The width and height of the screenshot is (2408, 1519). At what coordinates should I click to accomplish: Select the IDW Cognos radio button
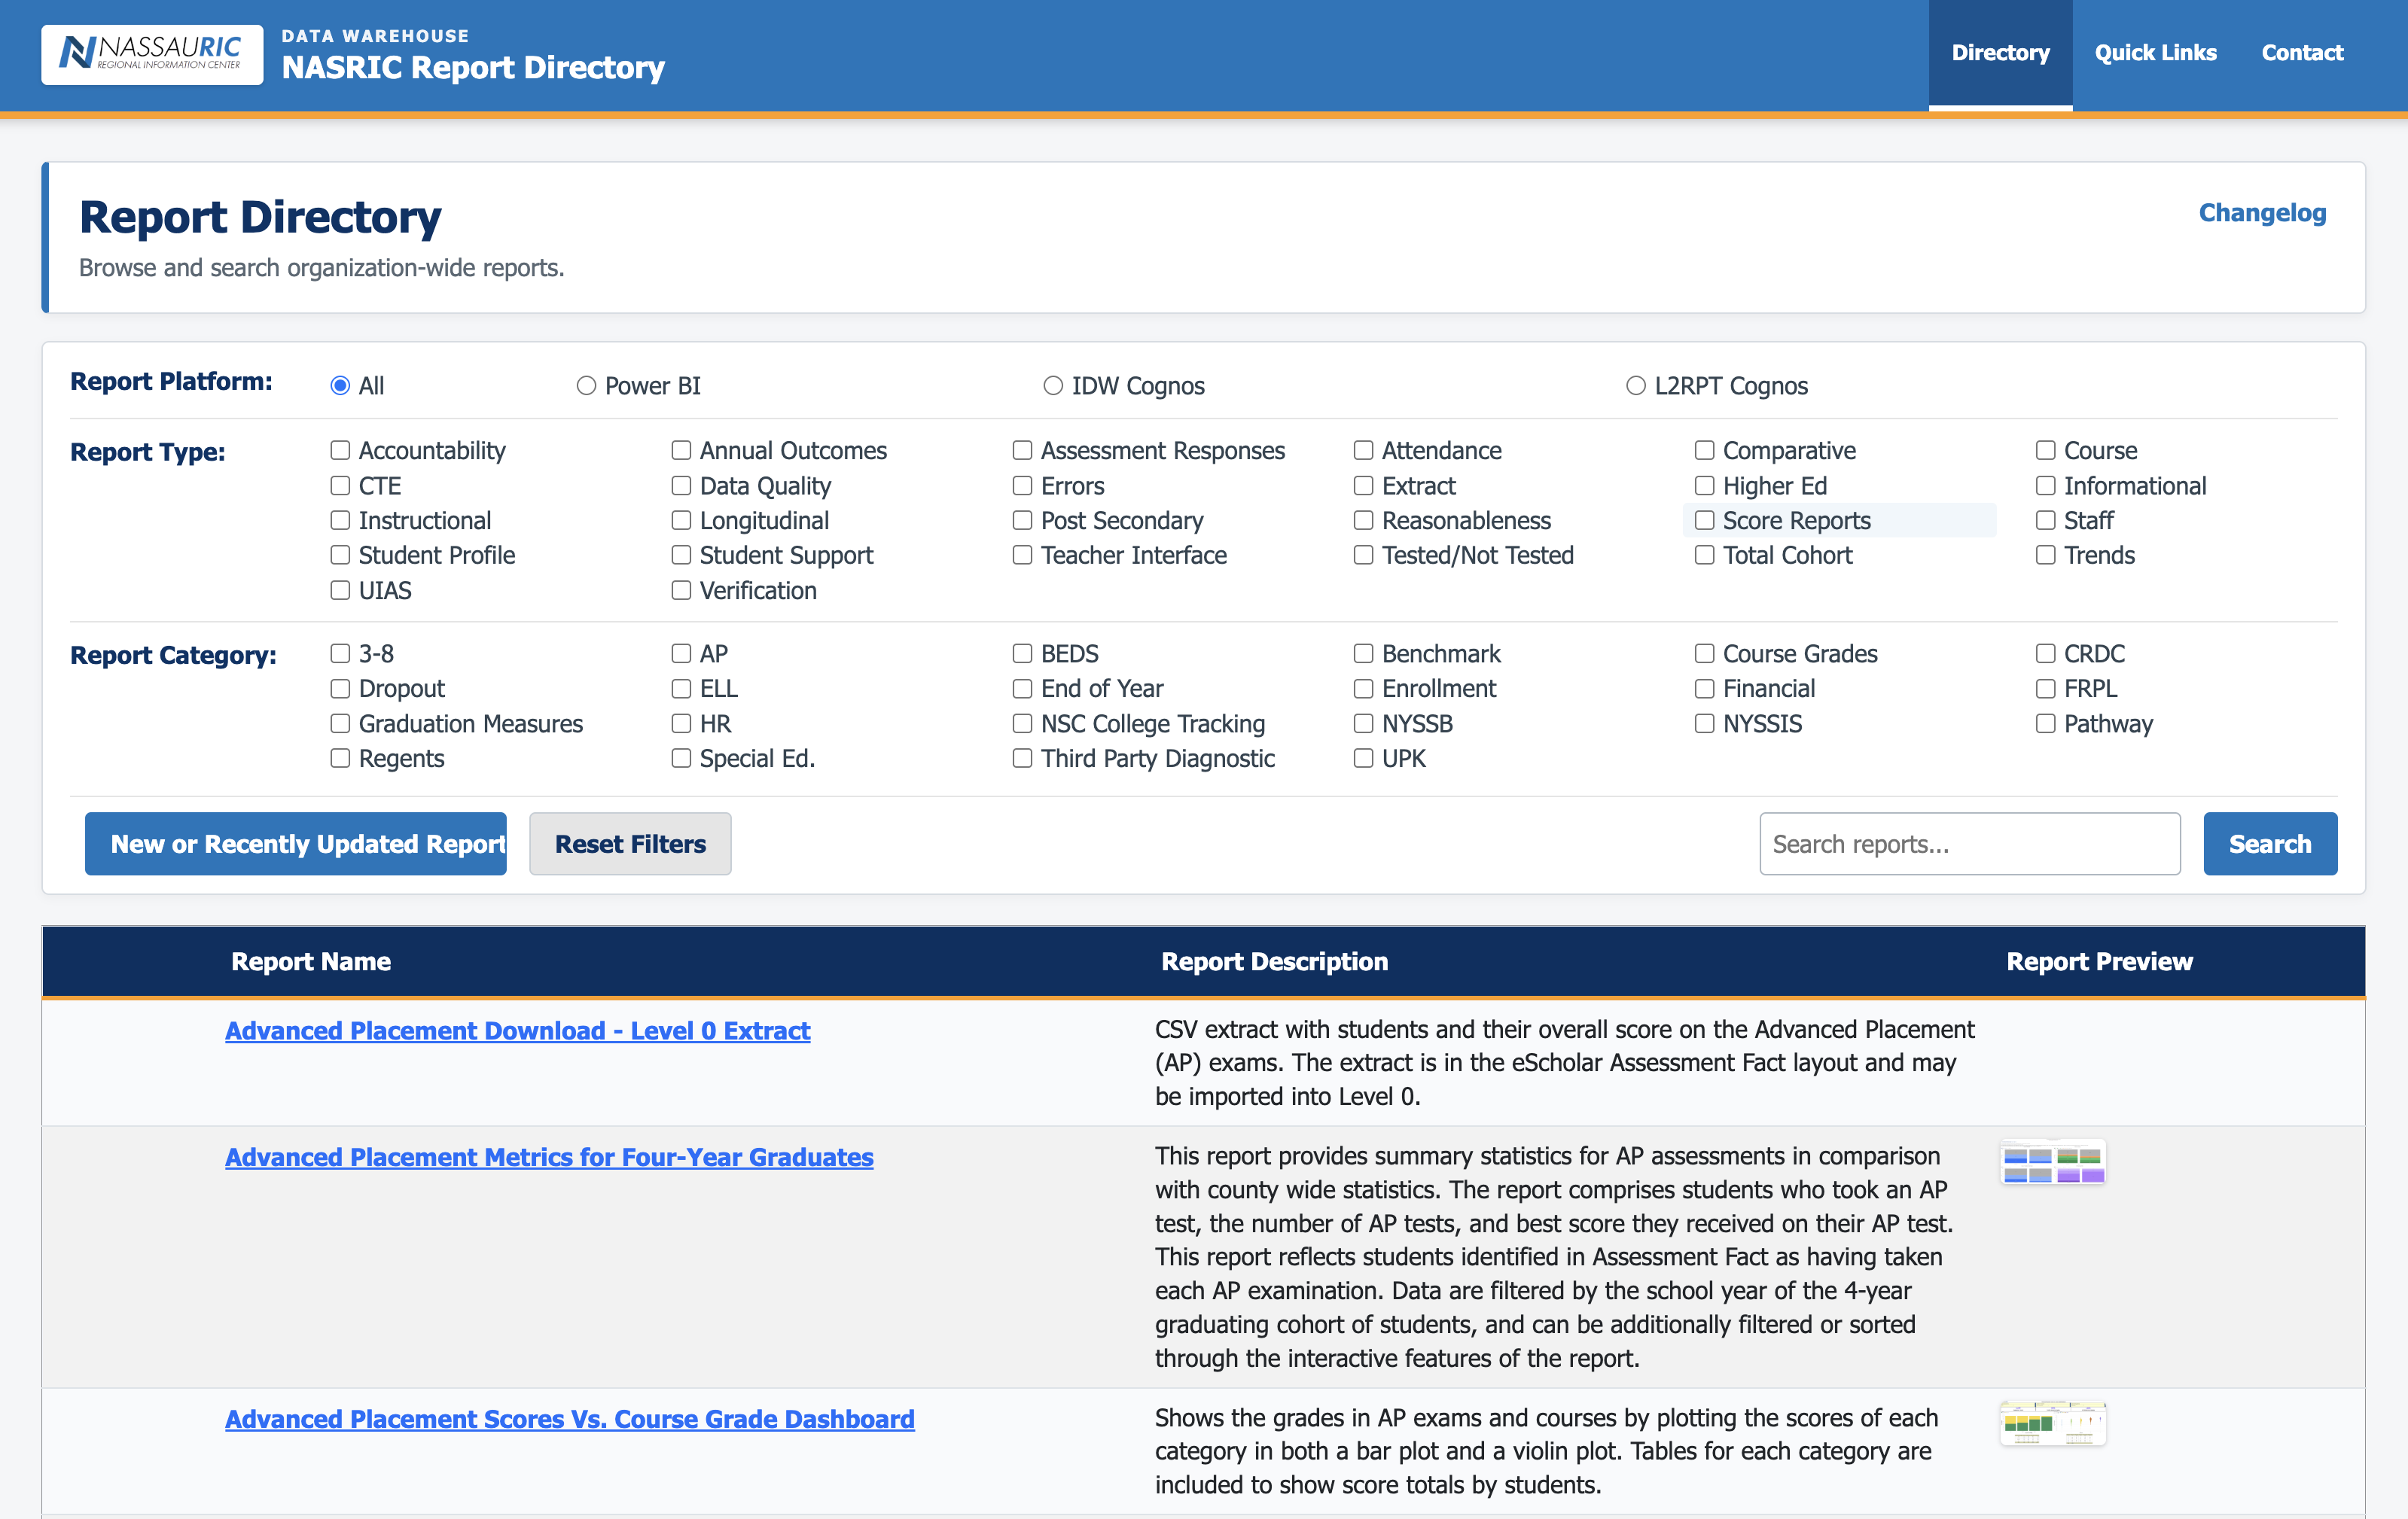[x=1053, y=386]
